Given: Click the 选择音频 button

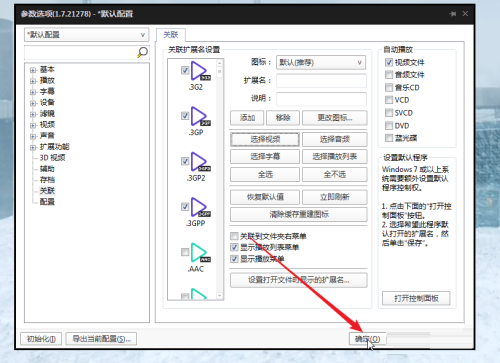Looking at the screenshot, I should [335, 139].
